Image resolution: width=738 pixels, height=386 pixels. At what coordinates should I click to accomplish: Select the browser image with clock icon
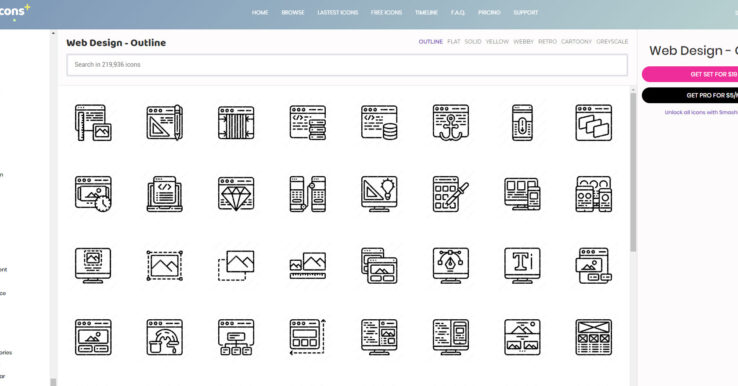click(x=93, y=194)
